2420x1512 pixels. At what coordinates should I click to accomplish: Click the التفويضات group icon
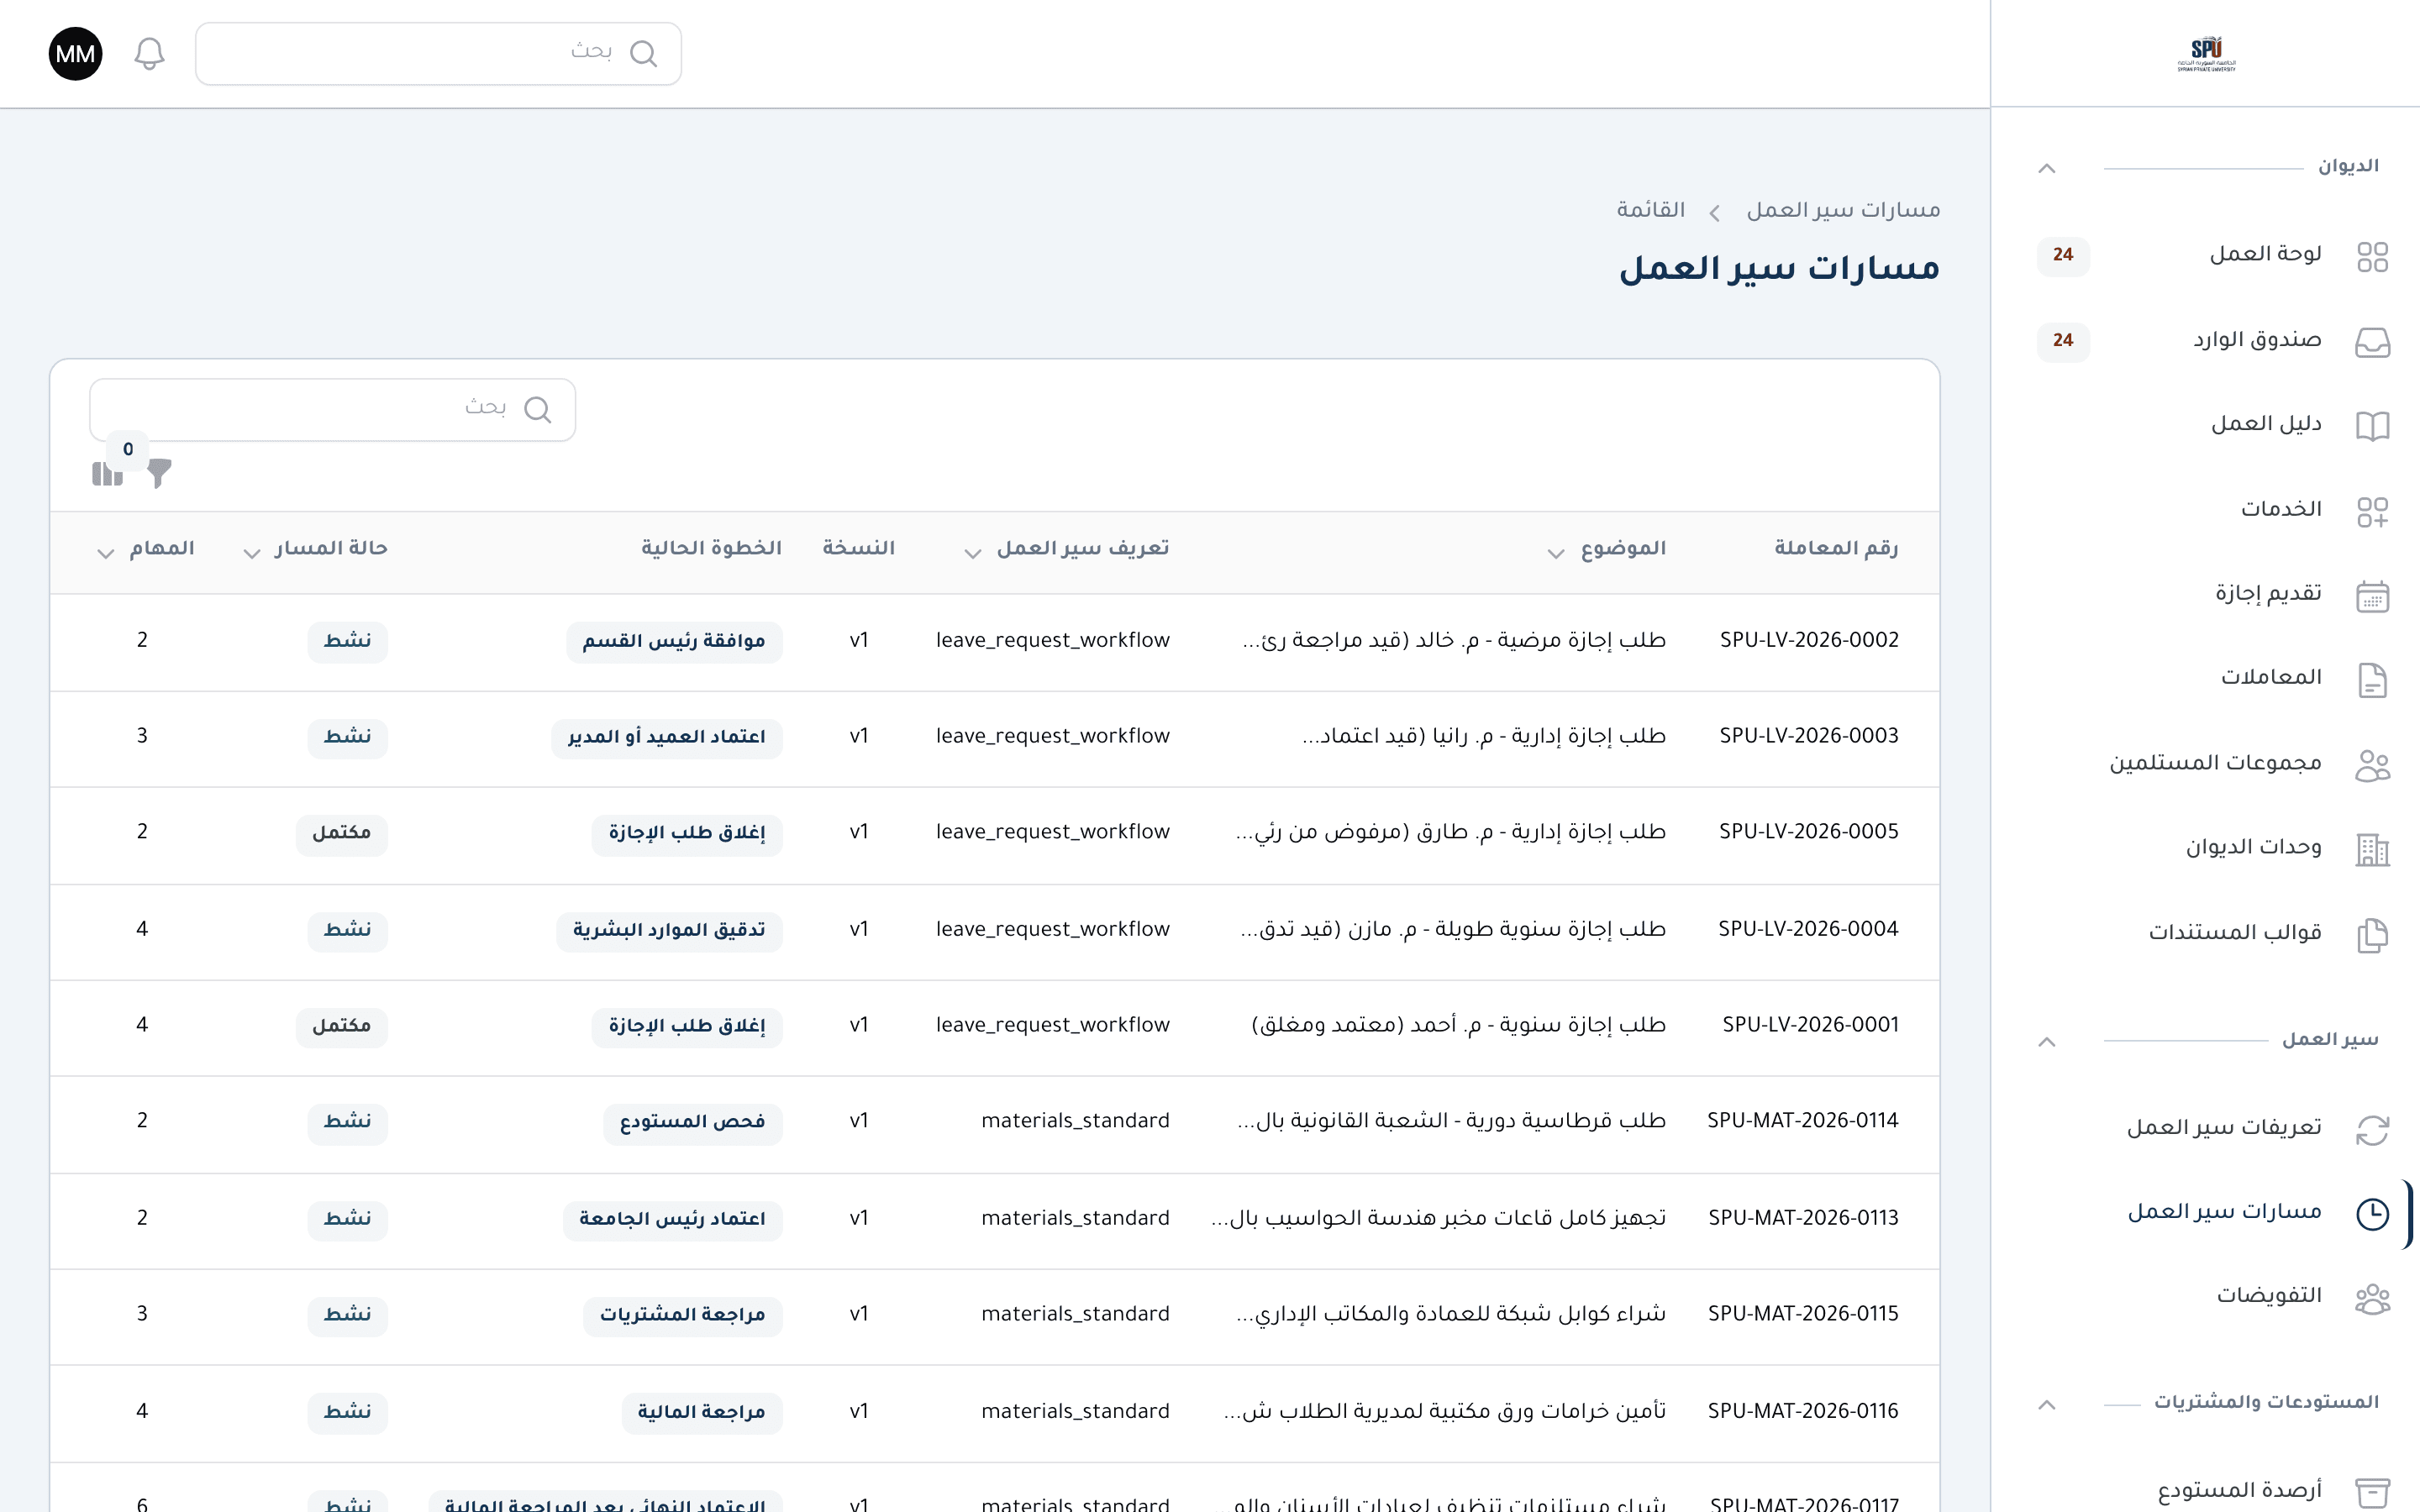click(x=2372, y=1298)
